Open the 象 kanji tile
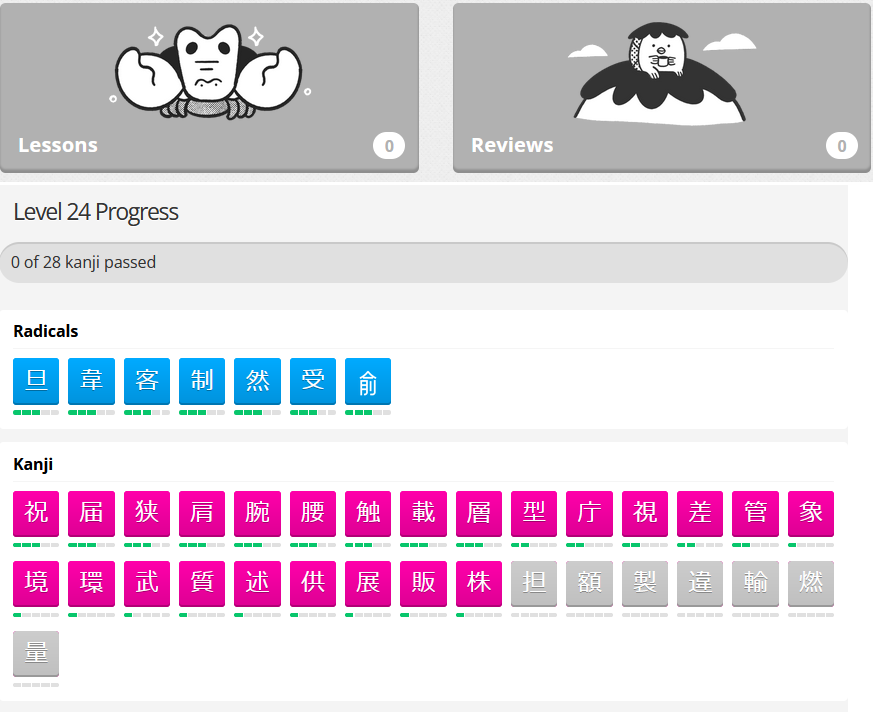 (811, 514)
